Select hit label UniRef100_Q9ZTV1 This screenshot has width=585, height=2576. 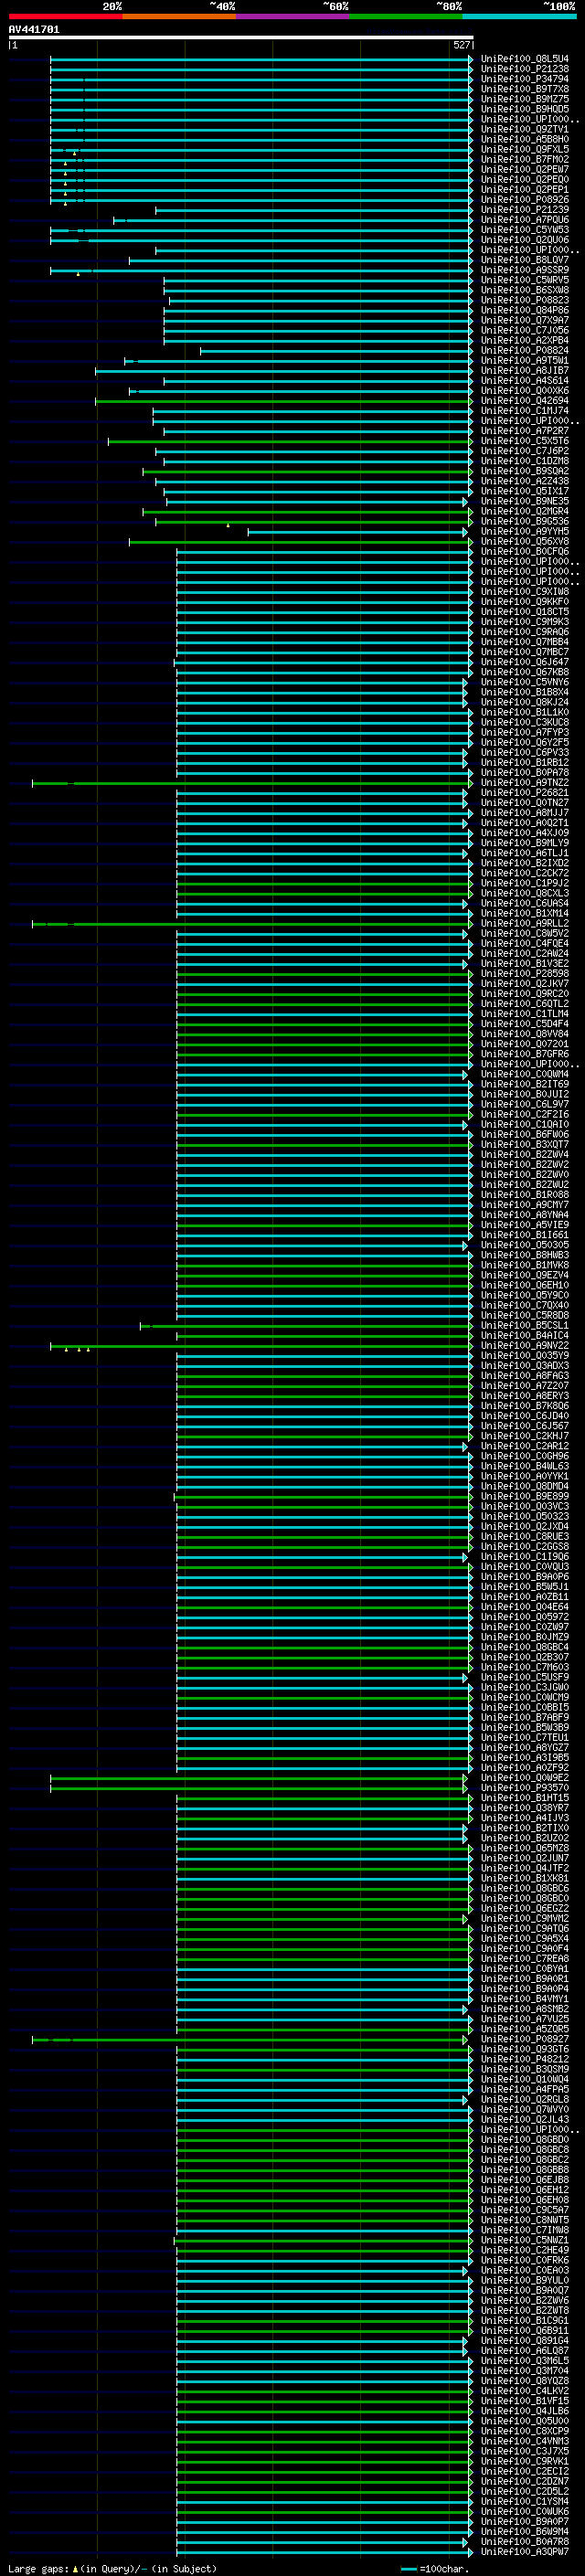[525, 129]
